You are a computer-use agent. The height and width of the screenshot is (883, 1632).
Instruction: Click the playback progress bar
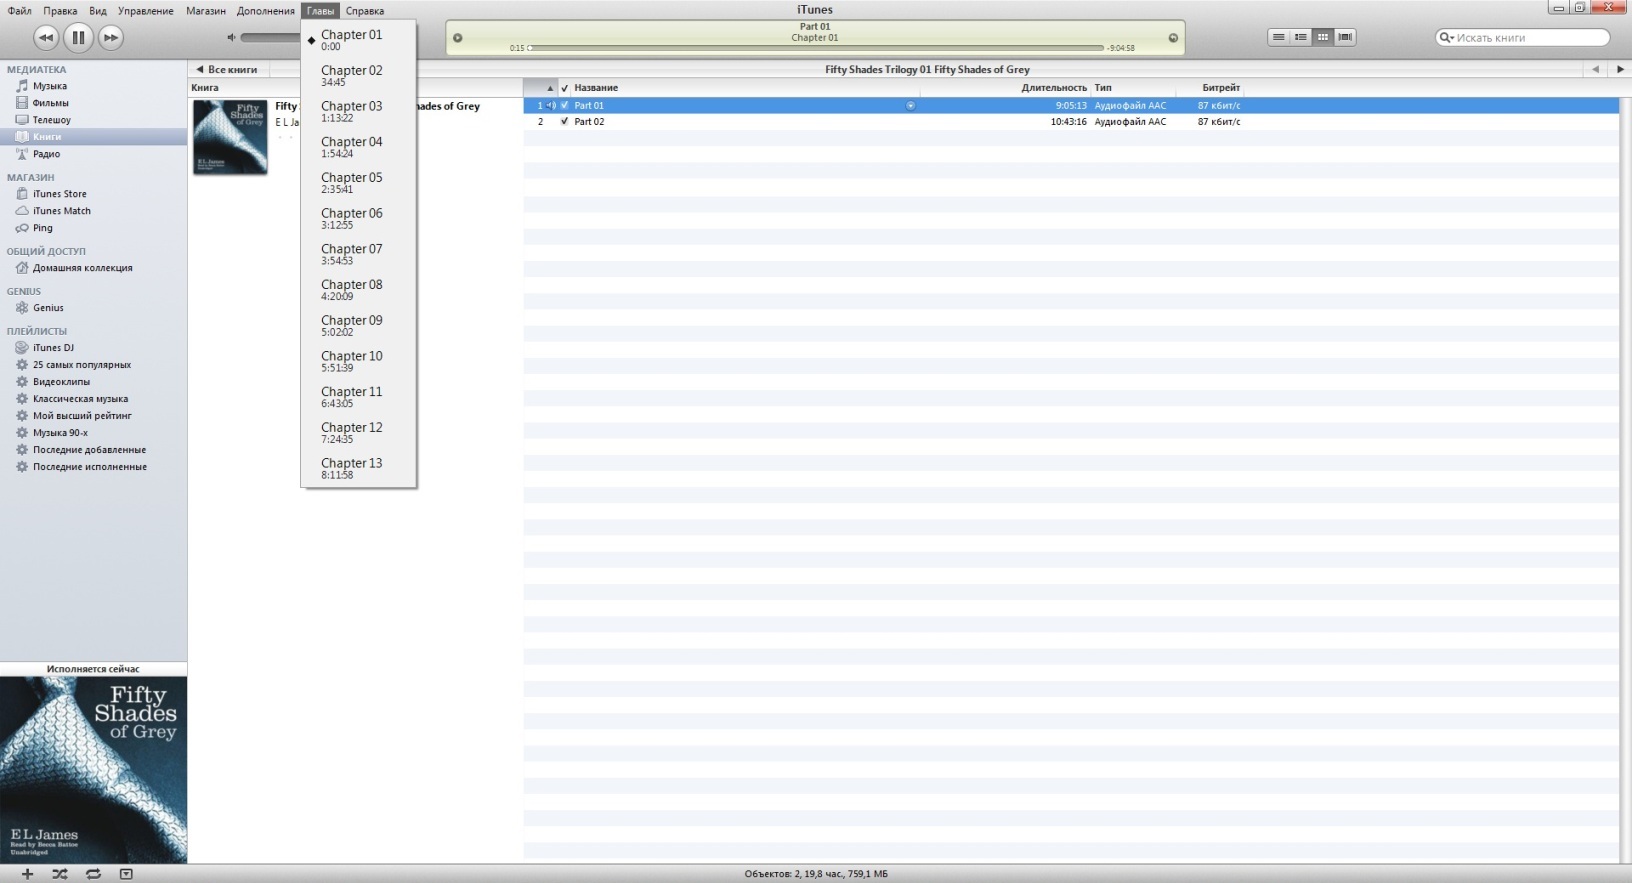click(x=816, y=48)
